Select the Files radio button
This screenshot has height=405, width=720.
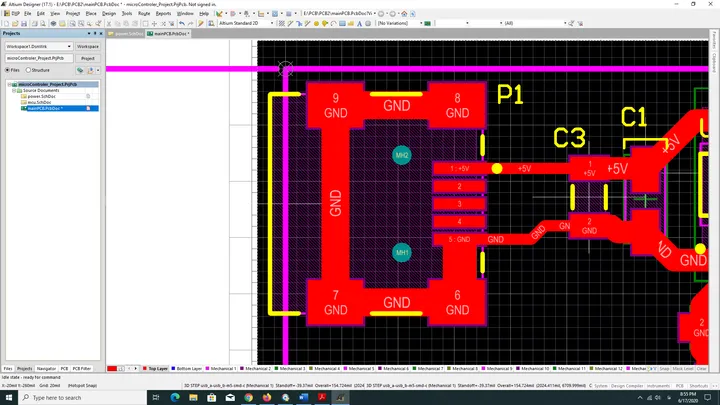point(7,70)
